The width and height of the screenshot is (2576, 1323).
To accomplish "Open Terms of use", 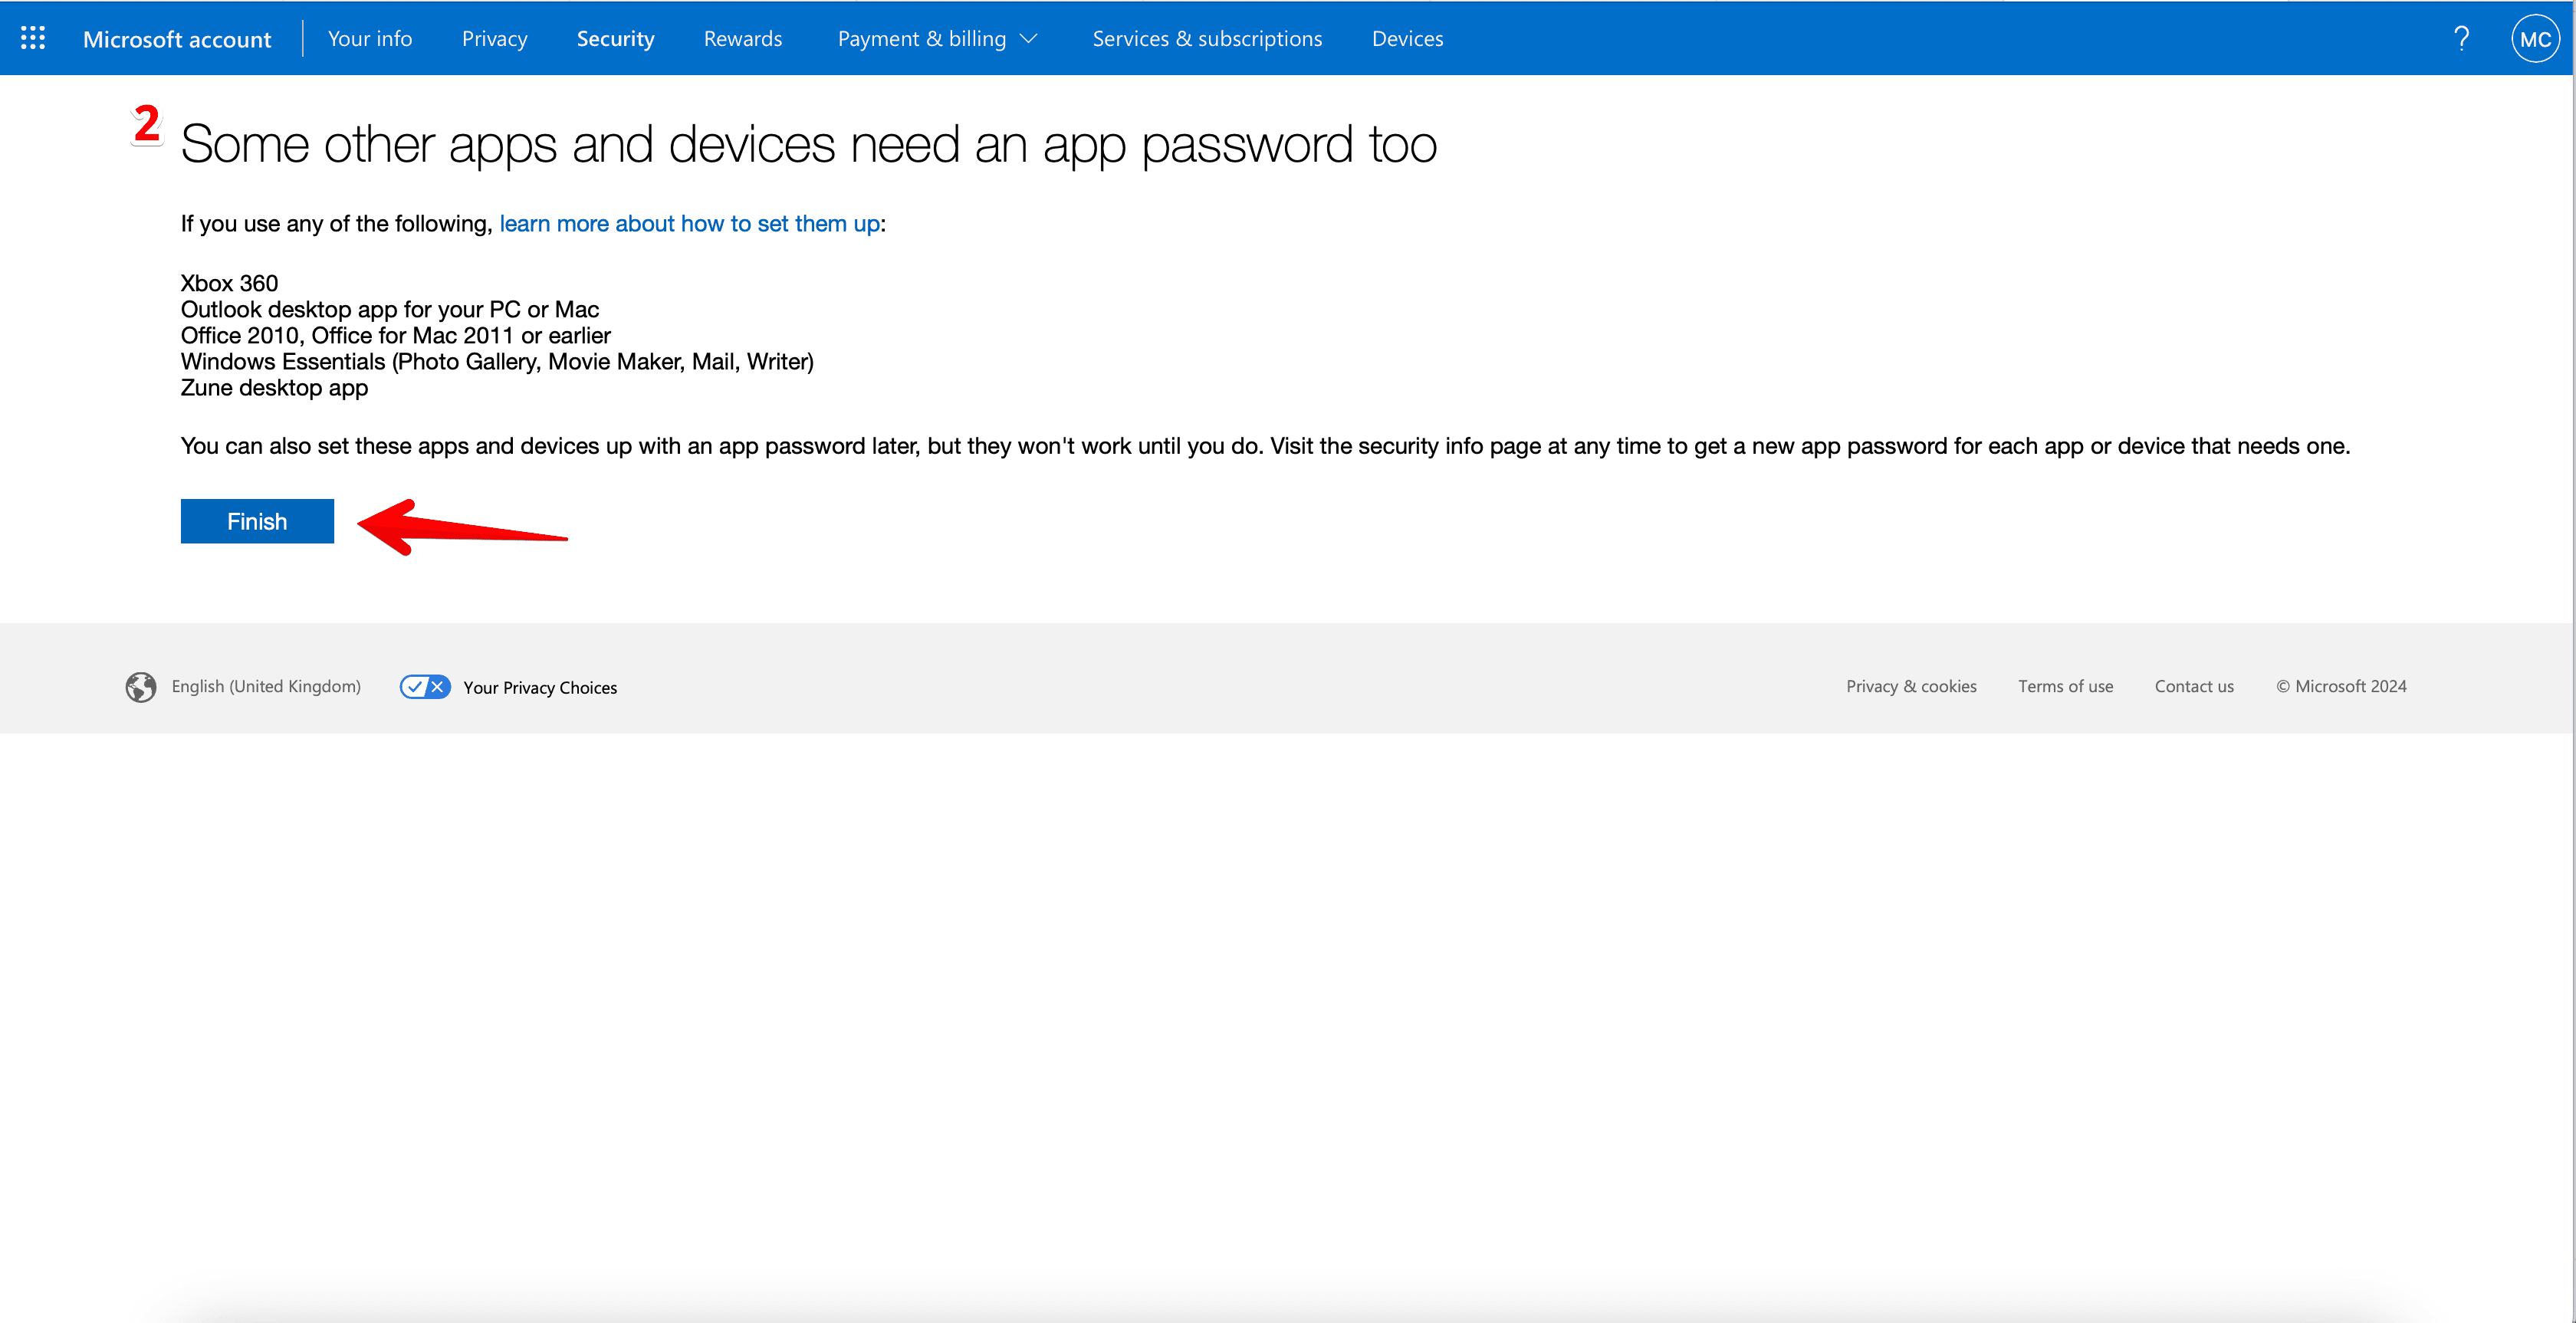I will pyautogui.click(x=2065, y=686).
